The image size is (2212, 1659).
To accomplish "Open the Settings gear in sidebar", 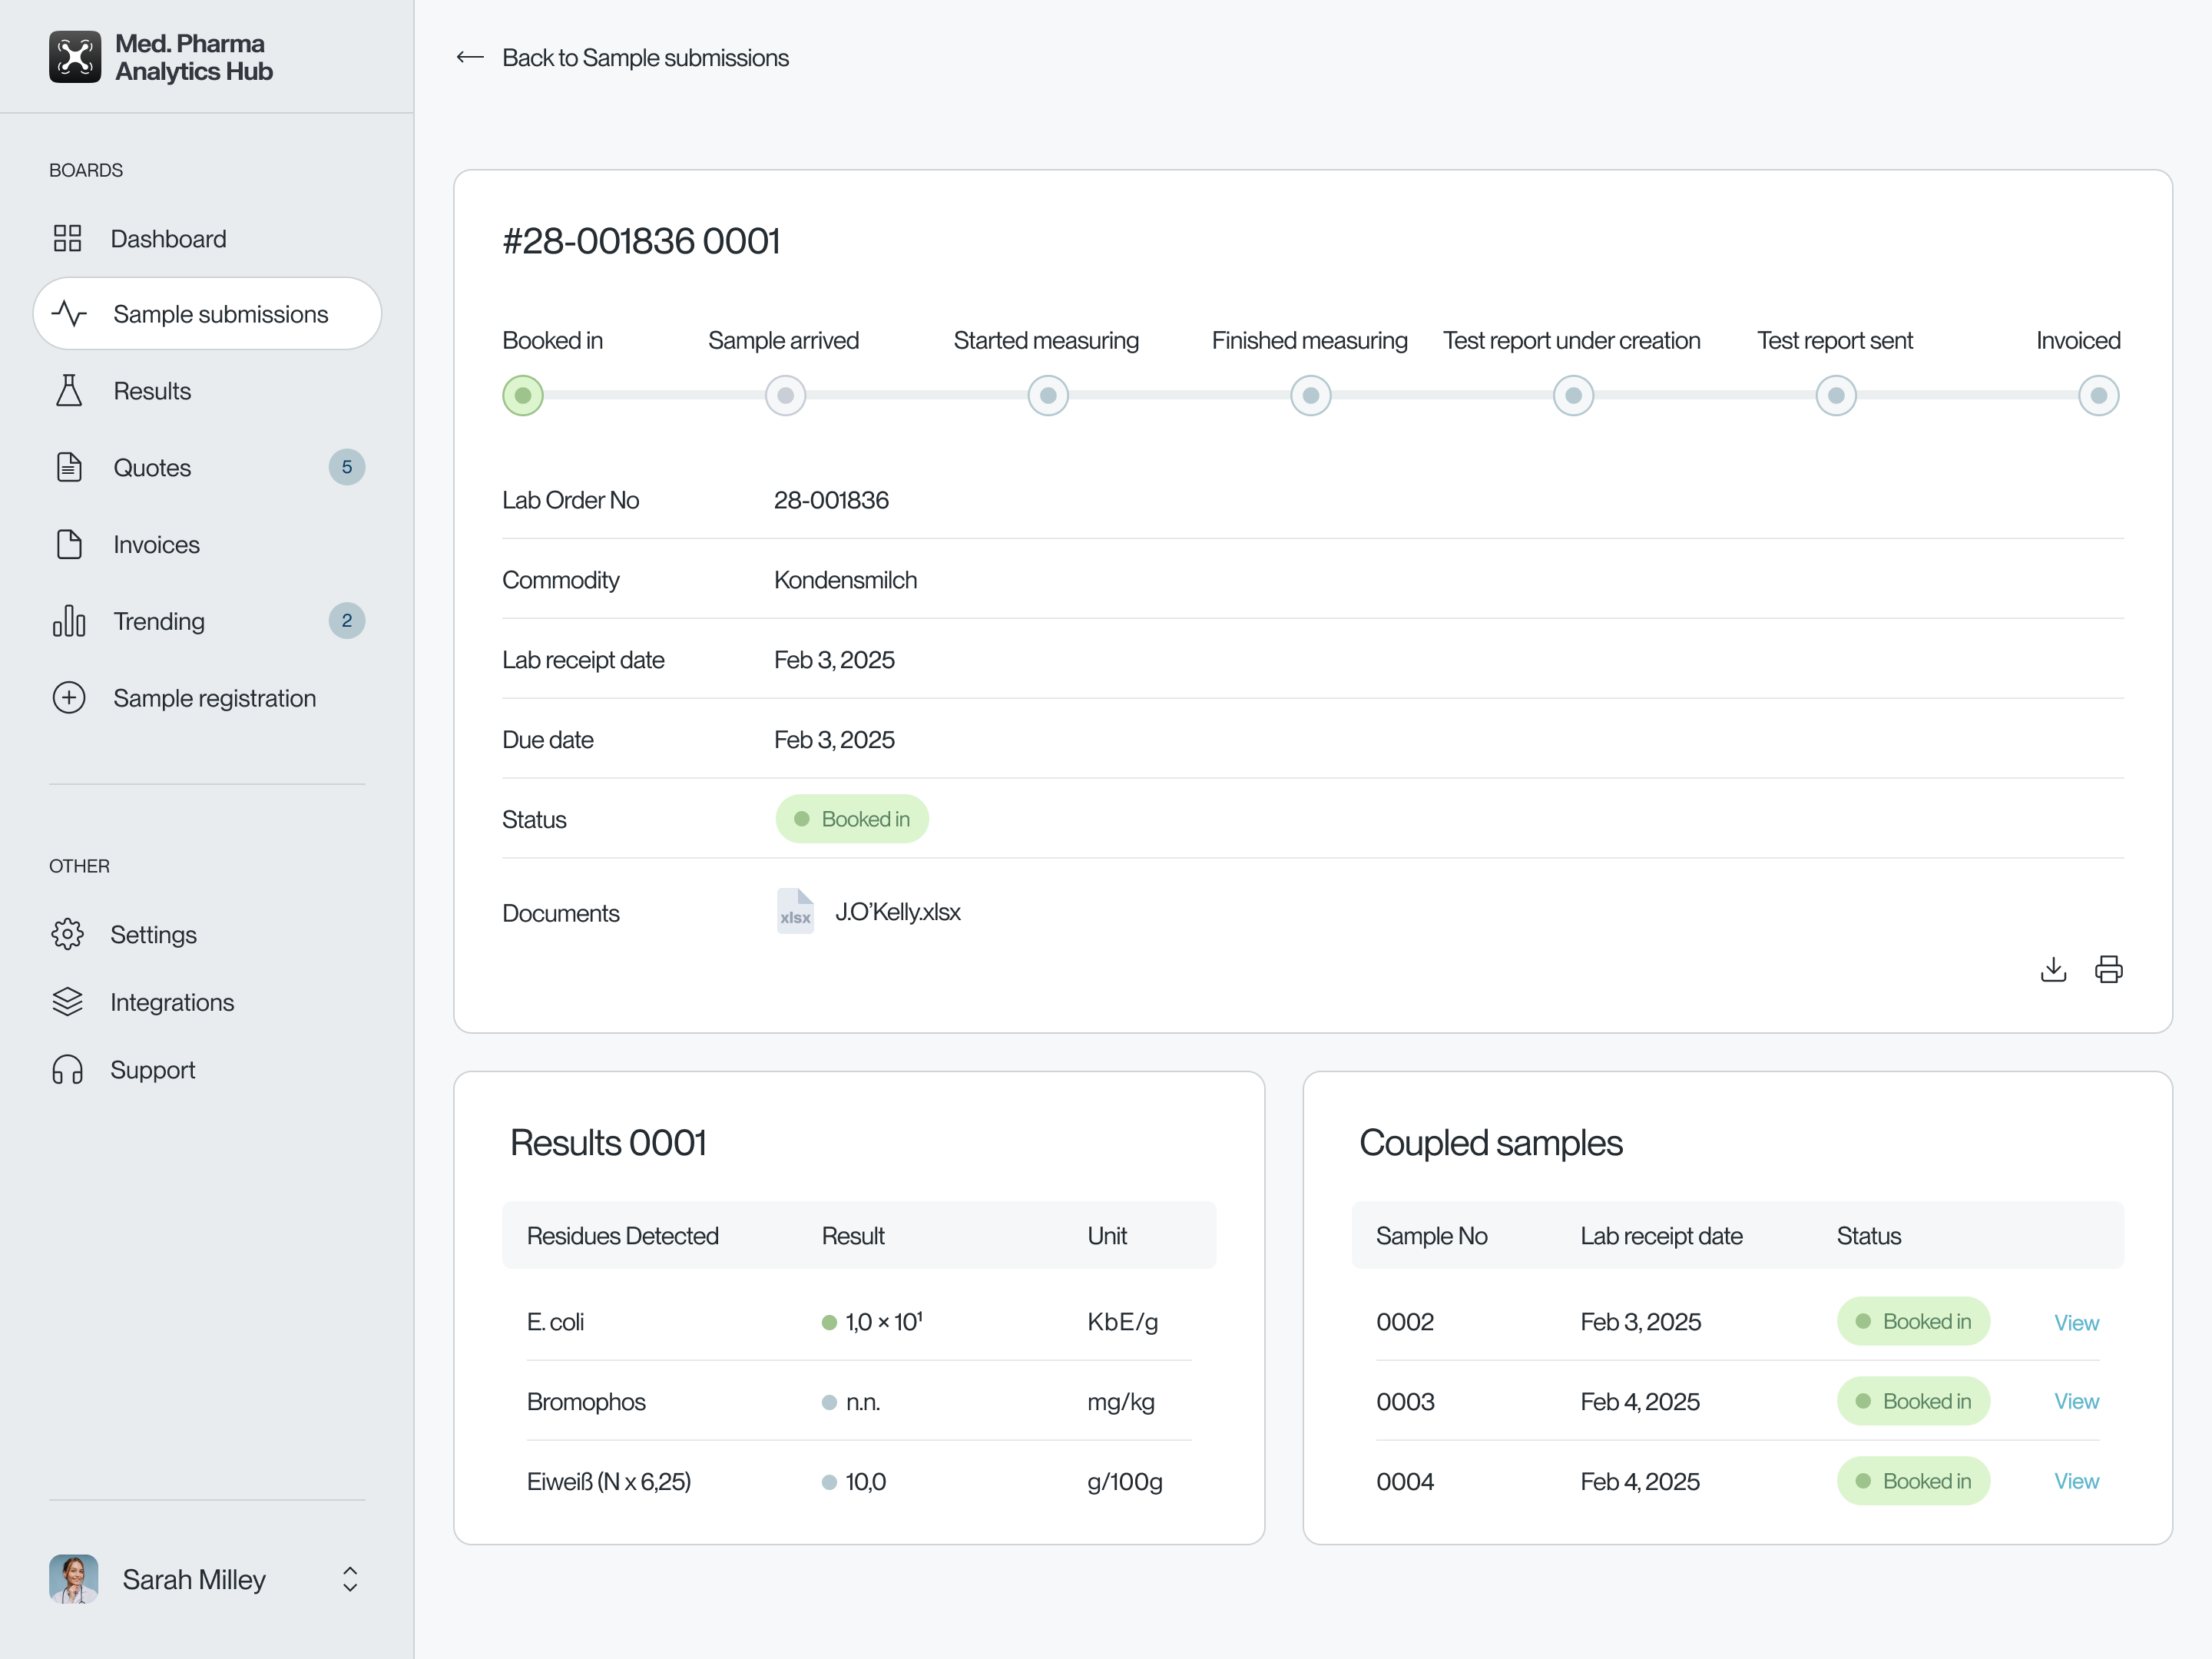I will click(x=68, y=934).
